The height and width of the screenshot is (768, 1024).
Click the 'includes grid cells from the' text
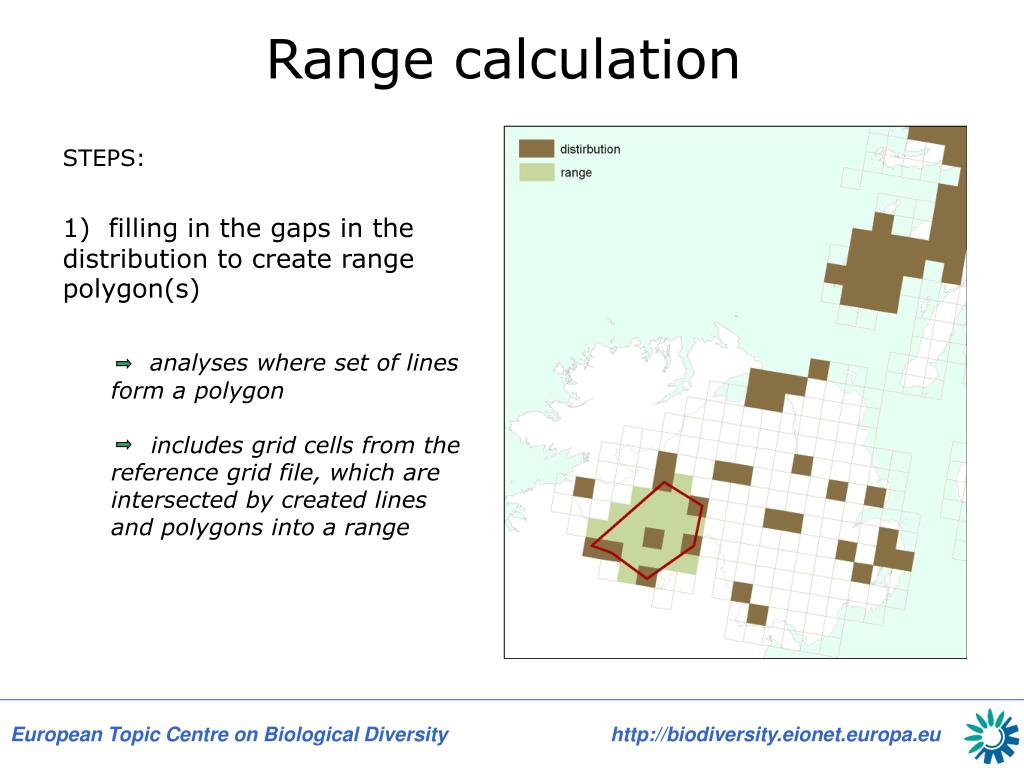305,445
